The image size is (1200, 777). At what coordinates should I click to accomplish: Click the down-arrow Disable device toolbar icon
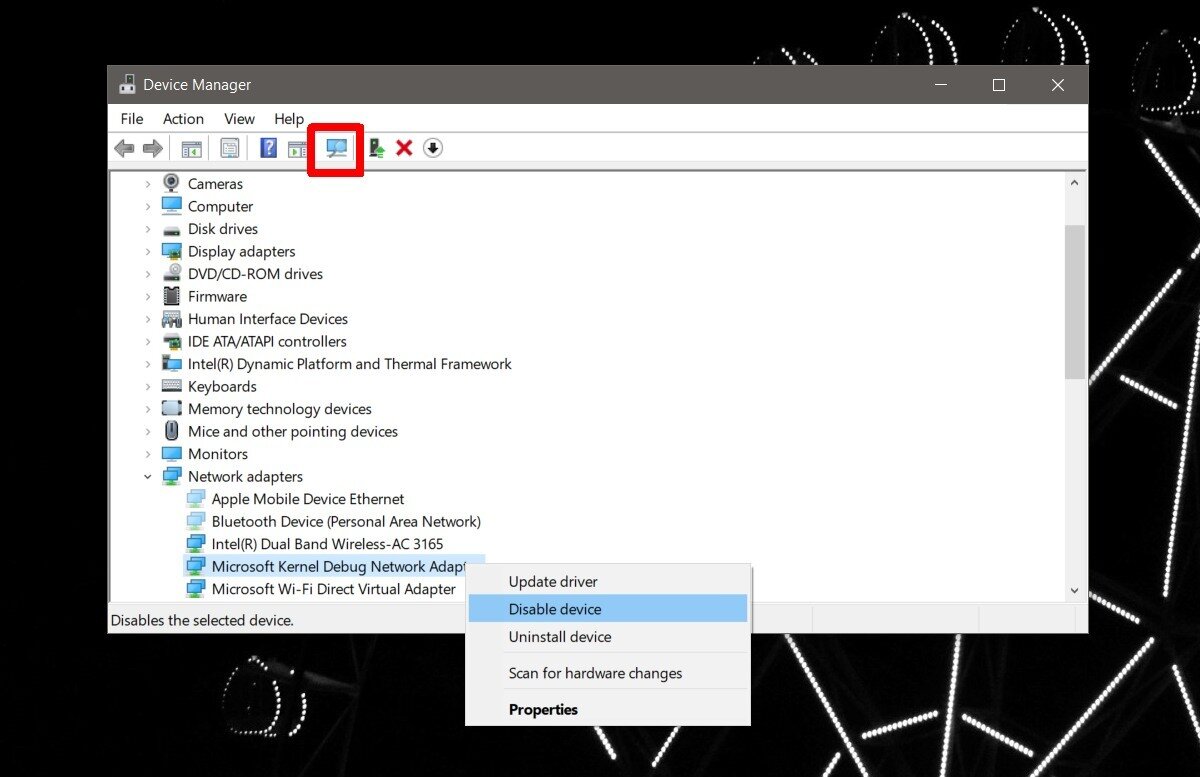(x=432, y=148)
